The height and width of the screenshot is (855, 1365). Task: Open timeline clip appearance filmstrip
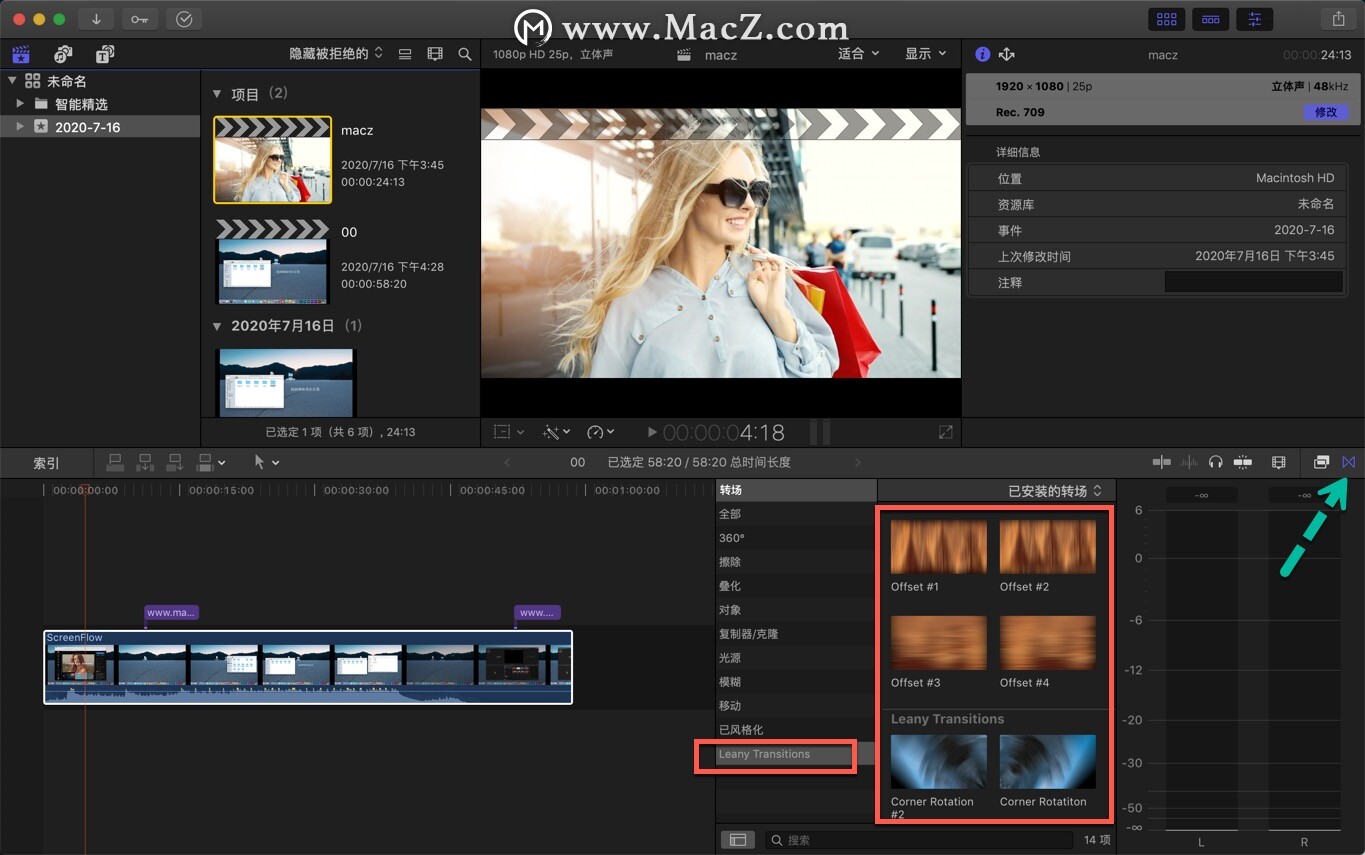[1278, 462]
